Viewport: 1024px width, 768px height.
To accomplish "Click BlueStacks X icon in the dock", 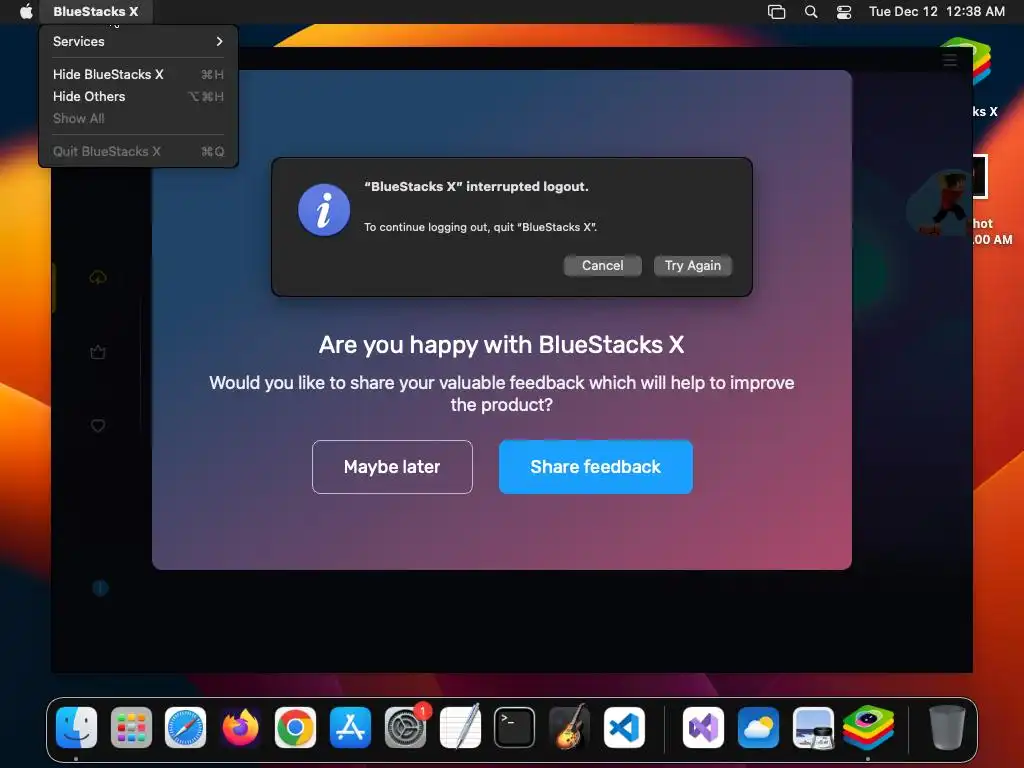I will pyautogui.click(x=868, y=727).
